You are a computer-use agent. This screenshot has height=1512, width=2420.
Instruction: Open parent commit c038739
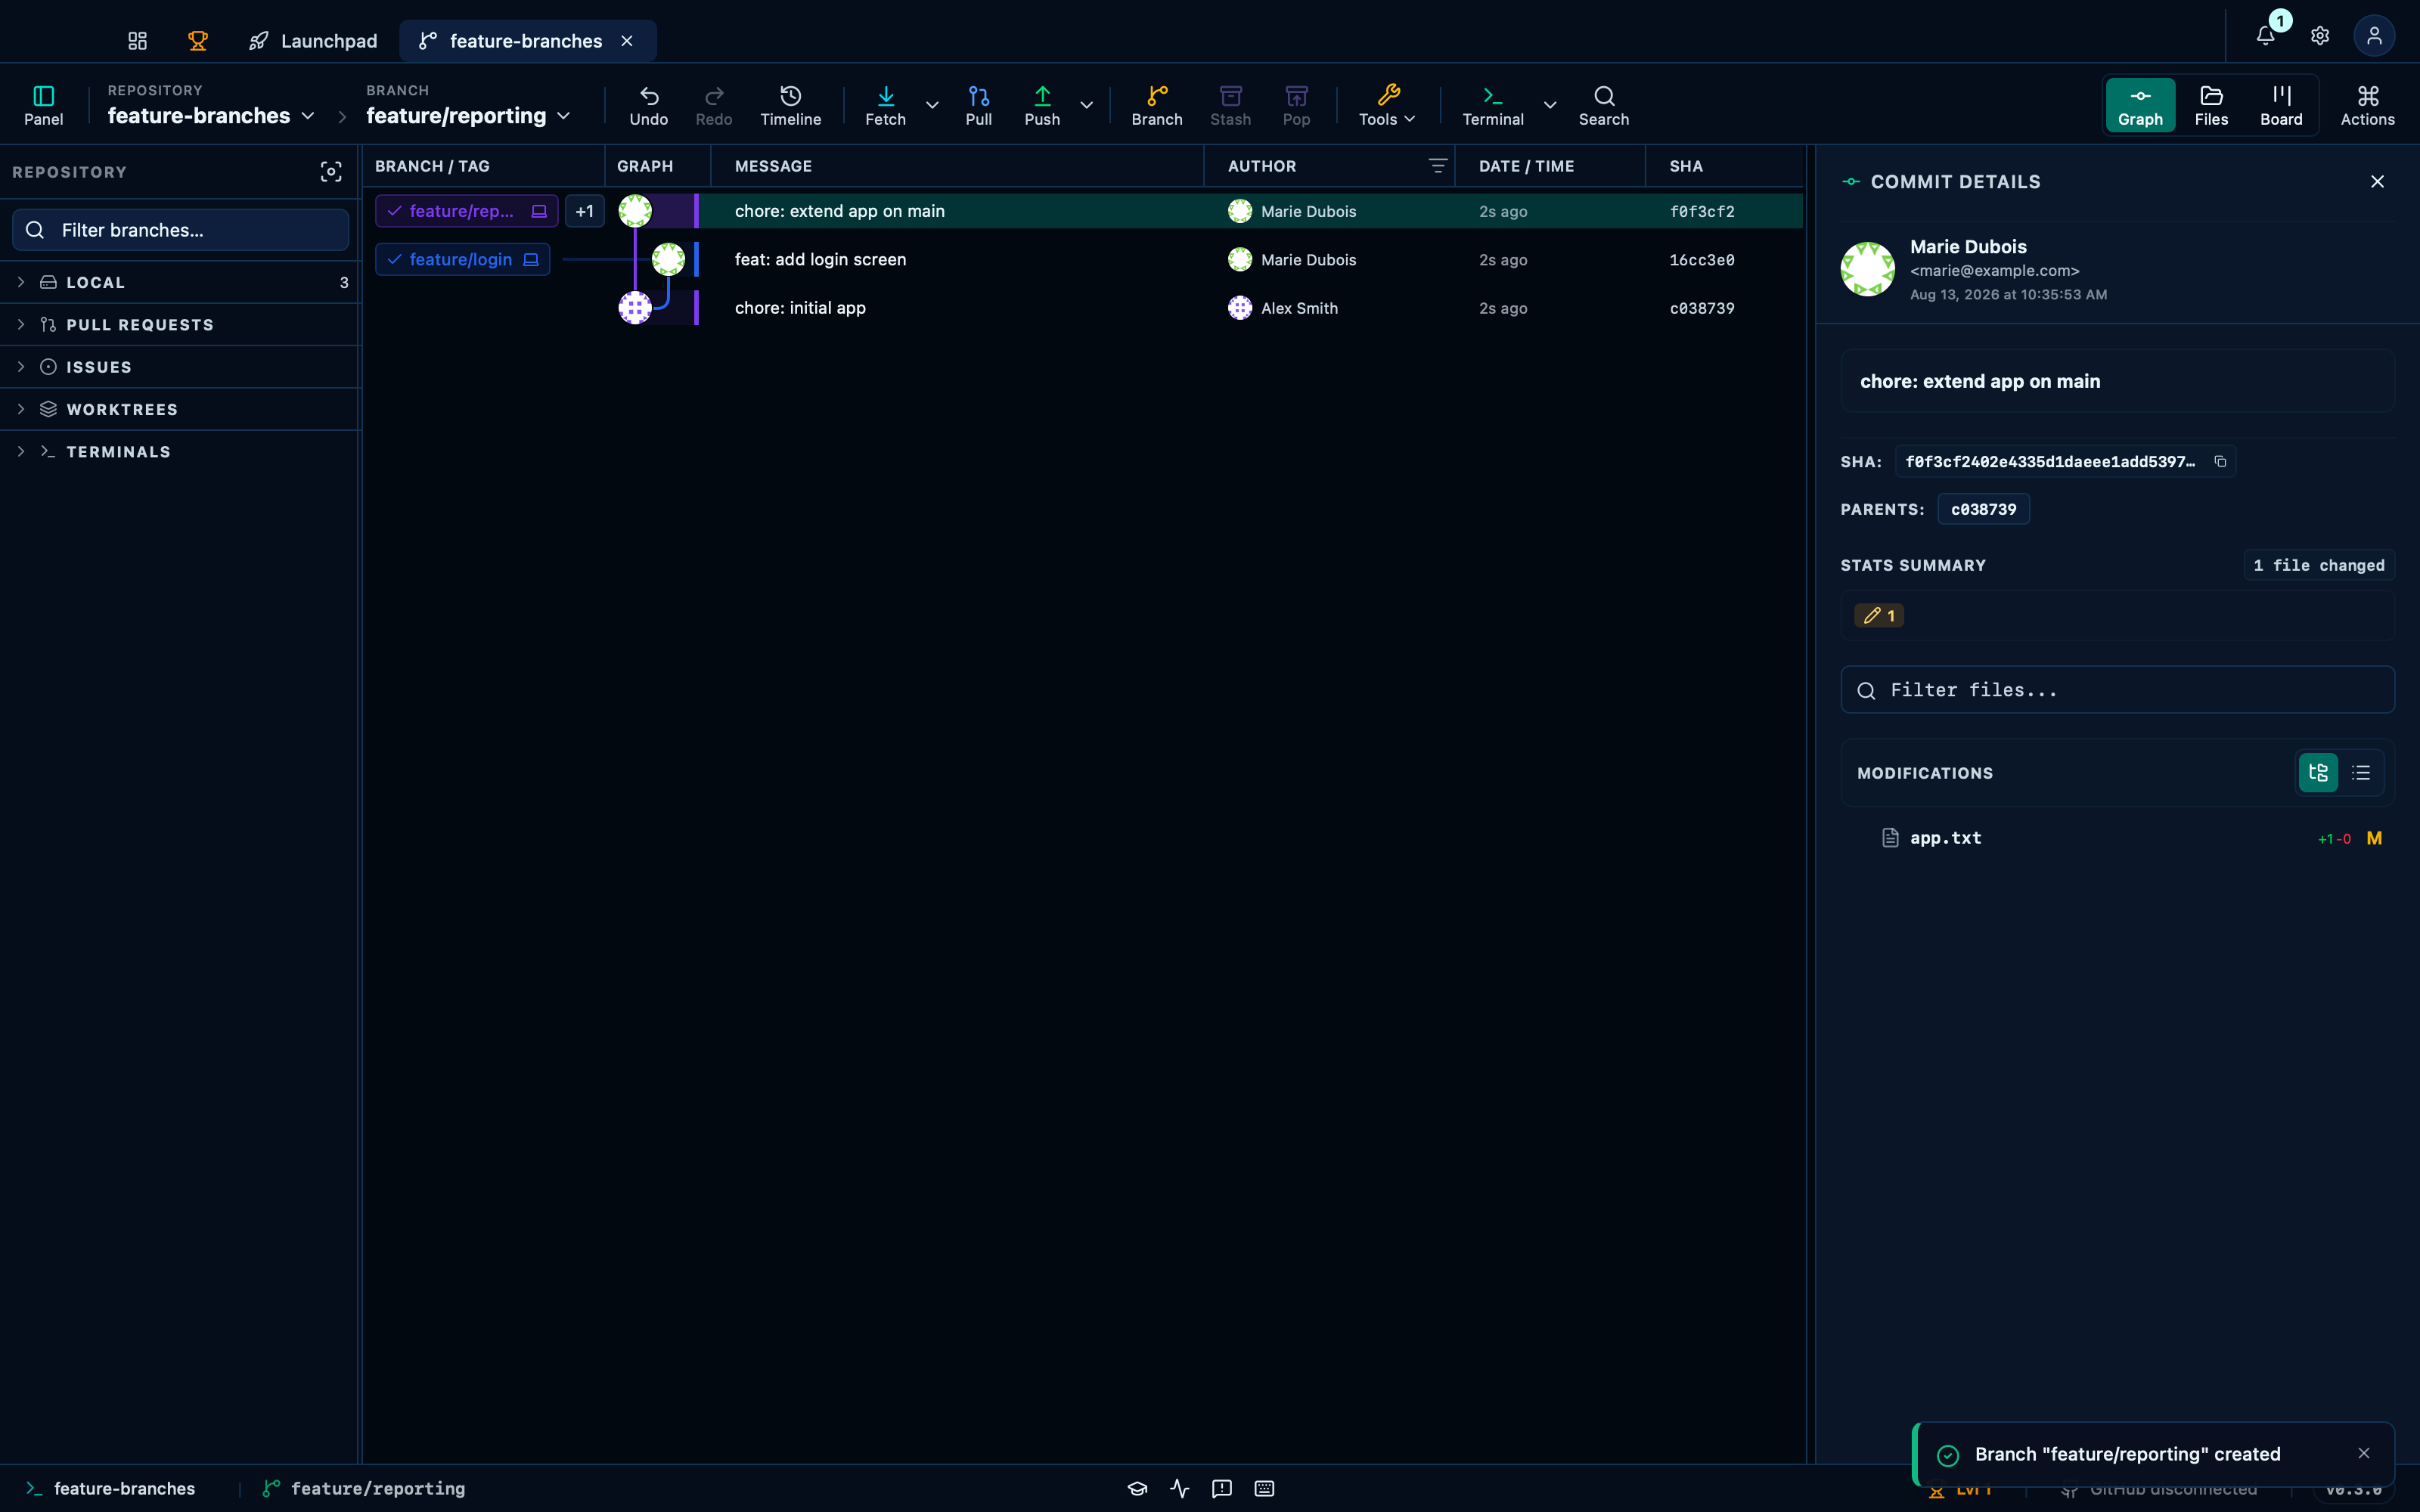1984,509
